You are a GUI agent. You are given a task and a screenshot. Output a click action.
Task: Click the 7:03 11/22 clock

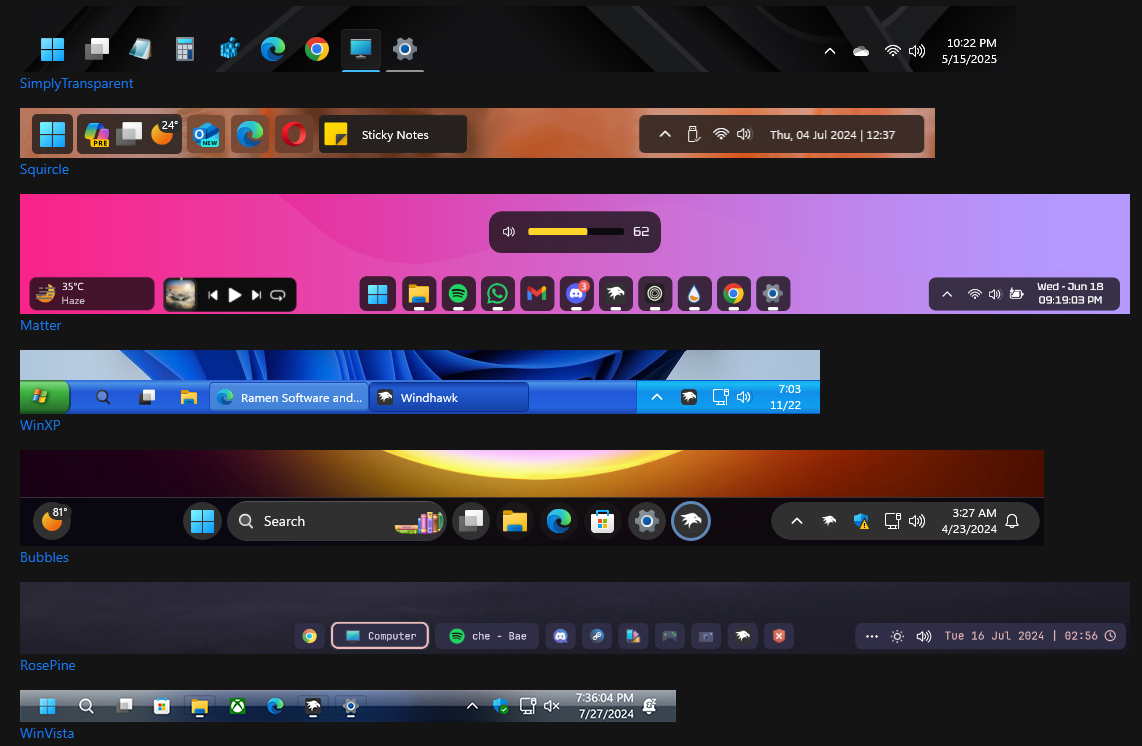pos(787,397)
